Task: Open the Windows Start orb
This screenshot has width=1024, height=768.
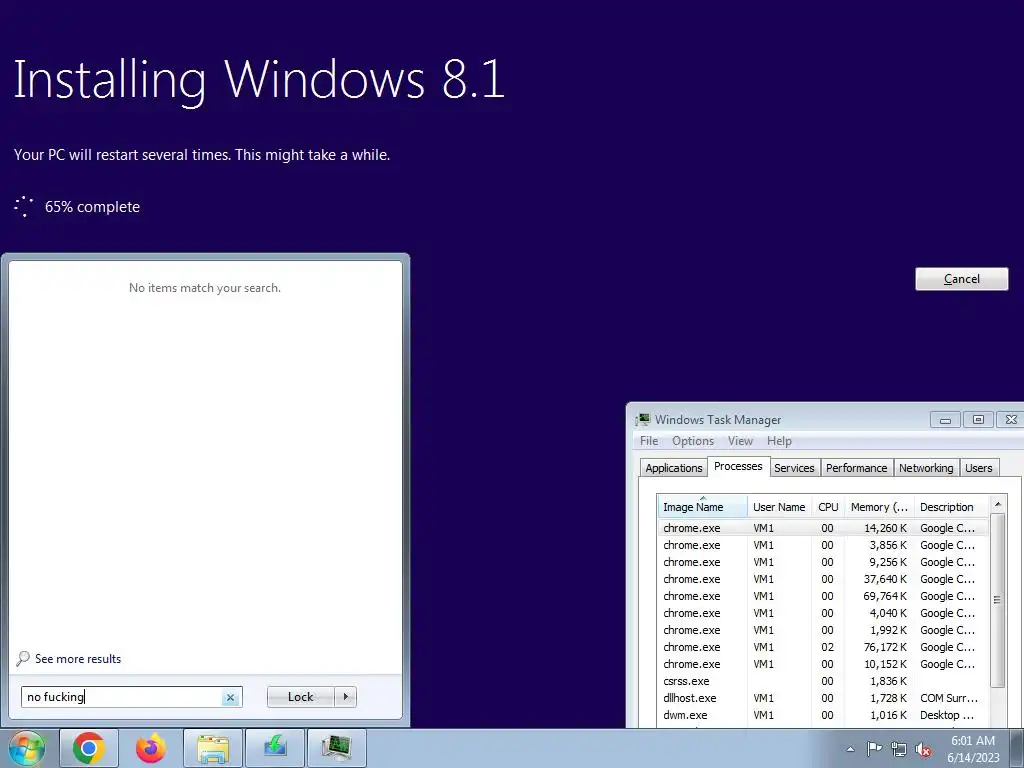Action: pos(26,748)
